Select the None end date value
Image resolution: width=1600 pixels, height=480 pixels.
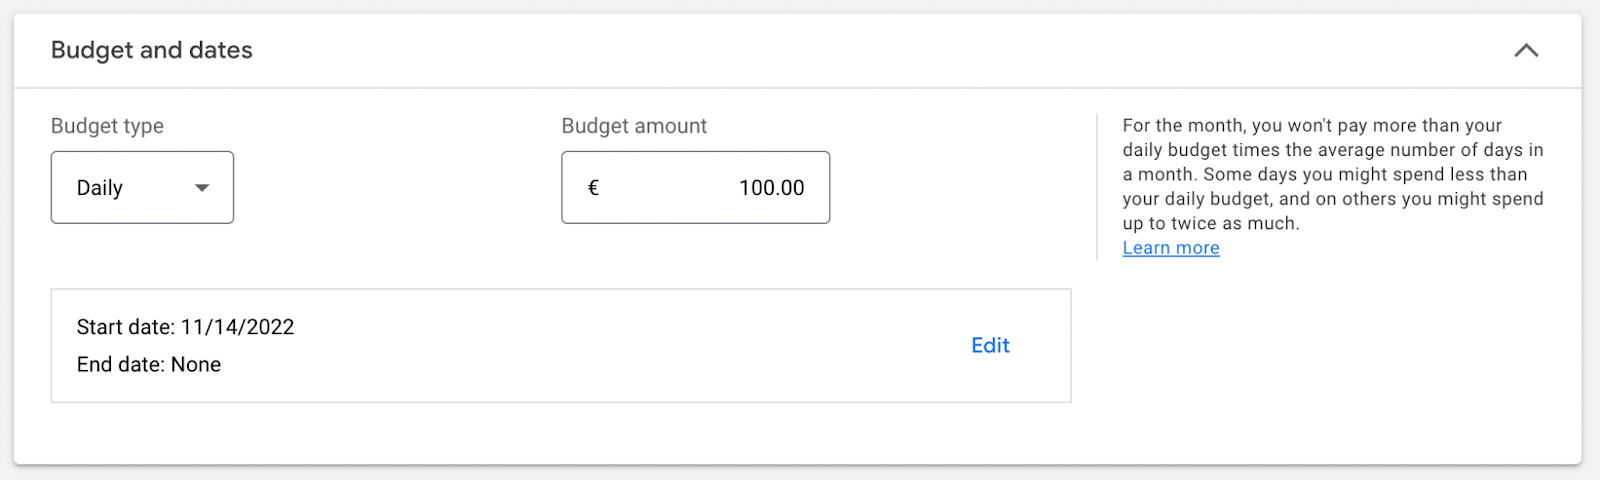196,365
